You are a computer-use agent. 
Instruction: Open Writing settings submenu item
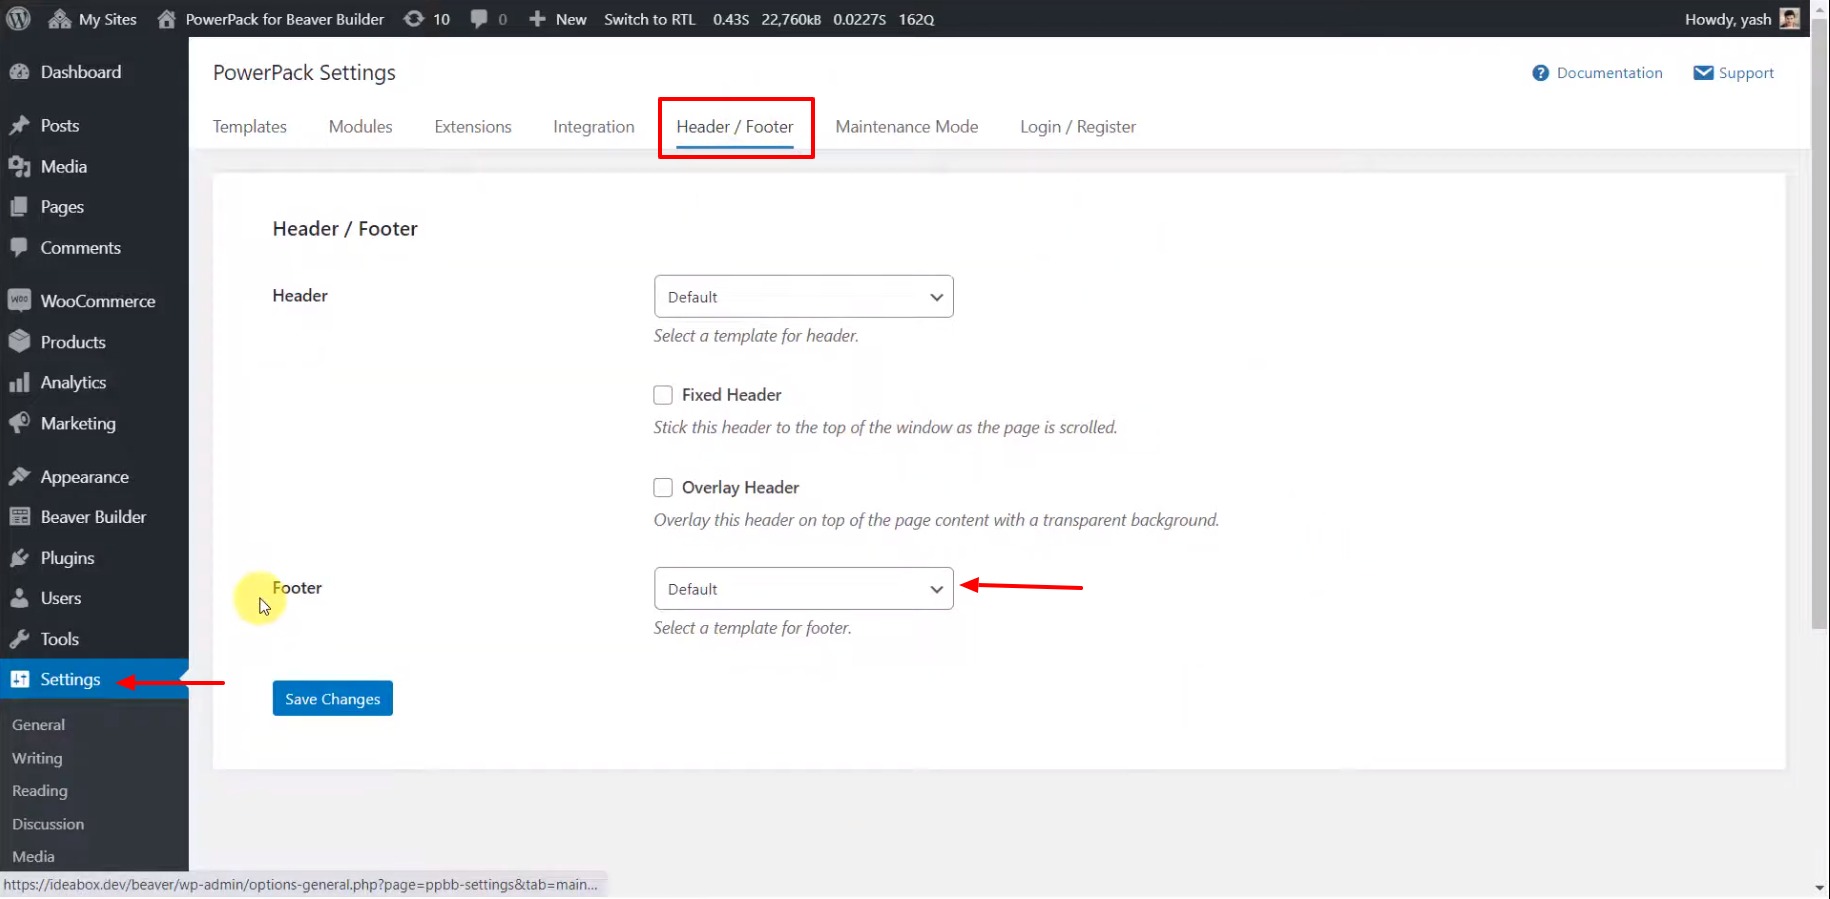(37, 758)
